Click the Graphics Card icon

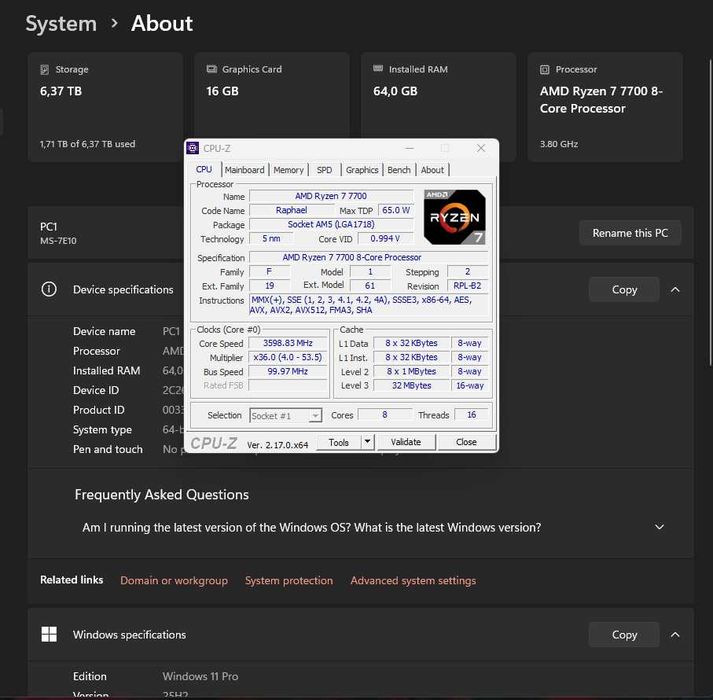click(211, 69)
